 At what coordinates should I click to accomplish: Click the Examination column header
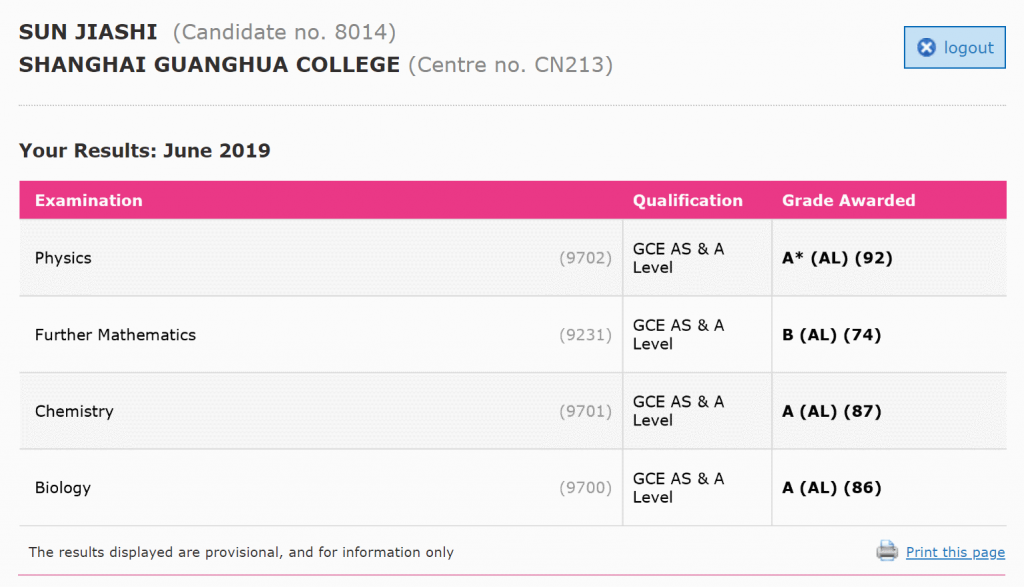coord(89,200)
